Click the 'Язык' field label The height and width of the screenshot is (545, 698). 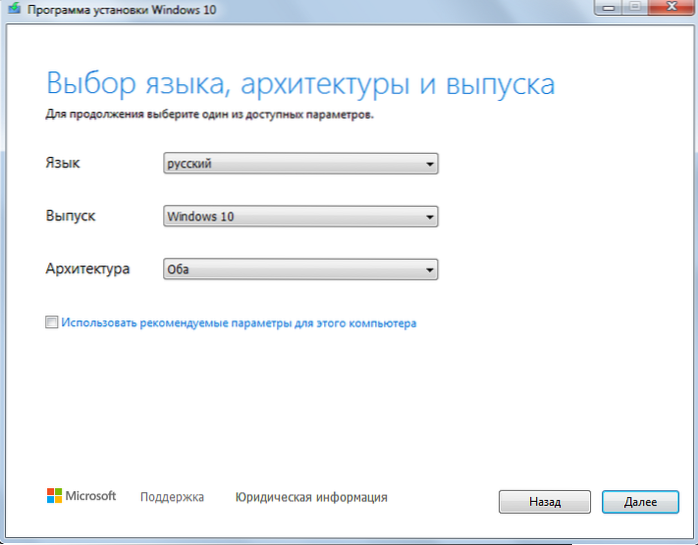pos(62,162)
